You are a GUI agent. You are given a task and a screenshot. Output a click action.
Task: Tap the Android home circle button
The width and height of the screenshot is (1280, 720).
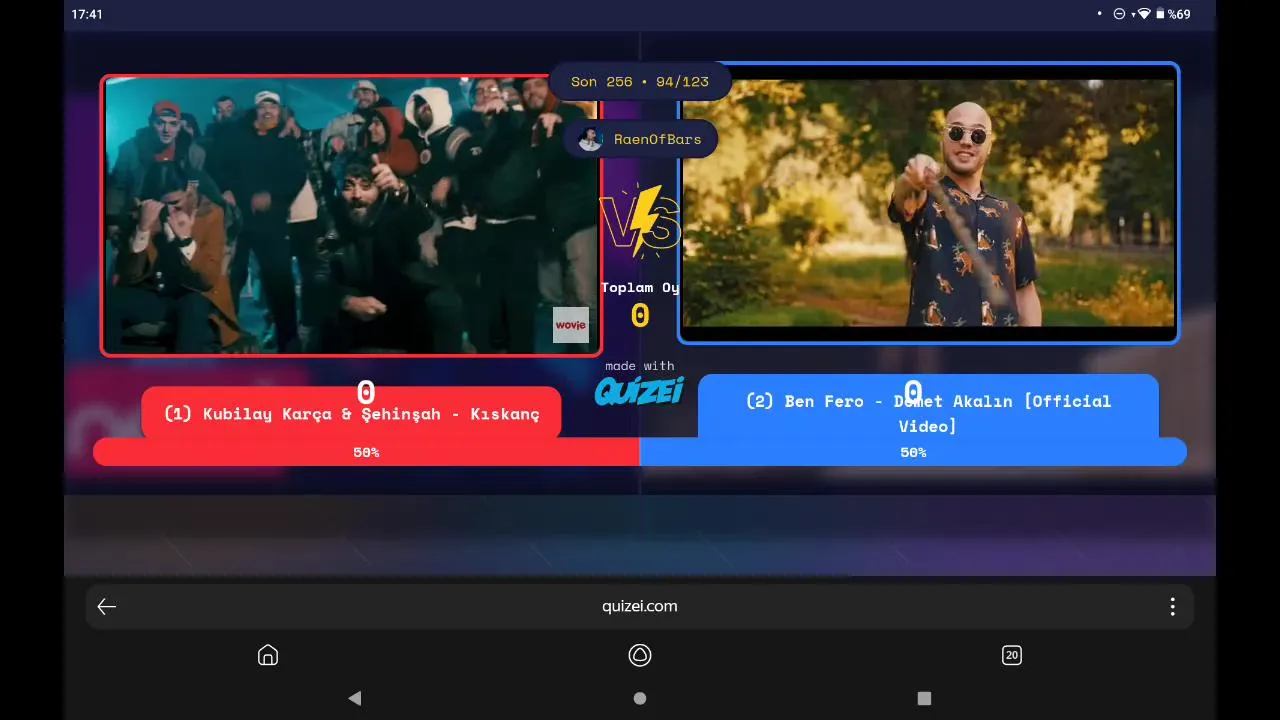[x=640, y=698]
